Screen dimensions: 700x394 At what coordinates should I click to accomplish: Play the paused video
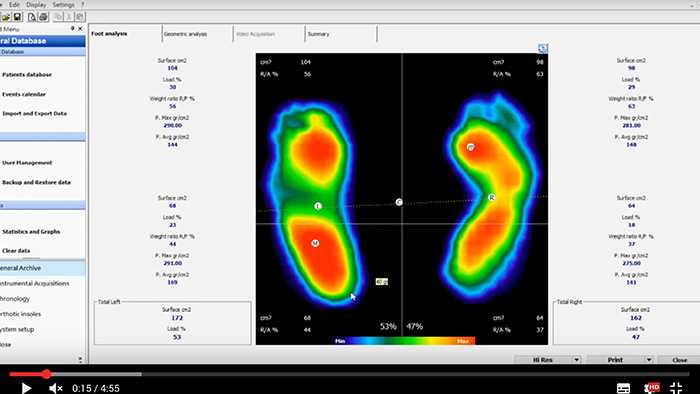26,388
